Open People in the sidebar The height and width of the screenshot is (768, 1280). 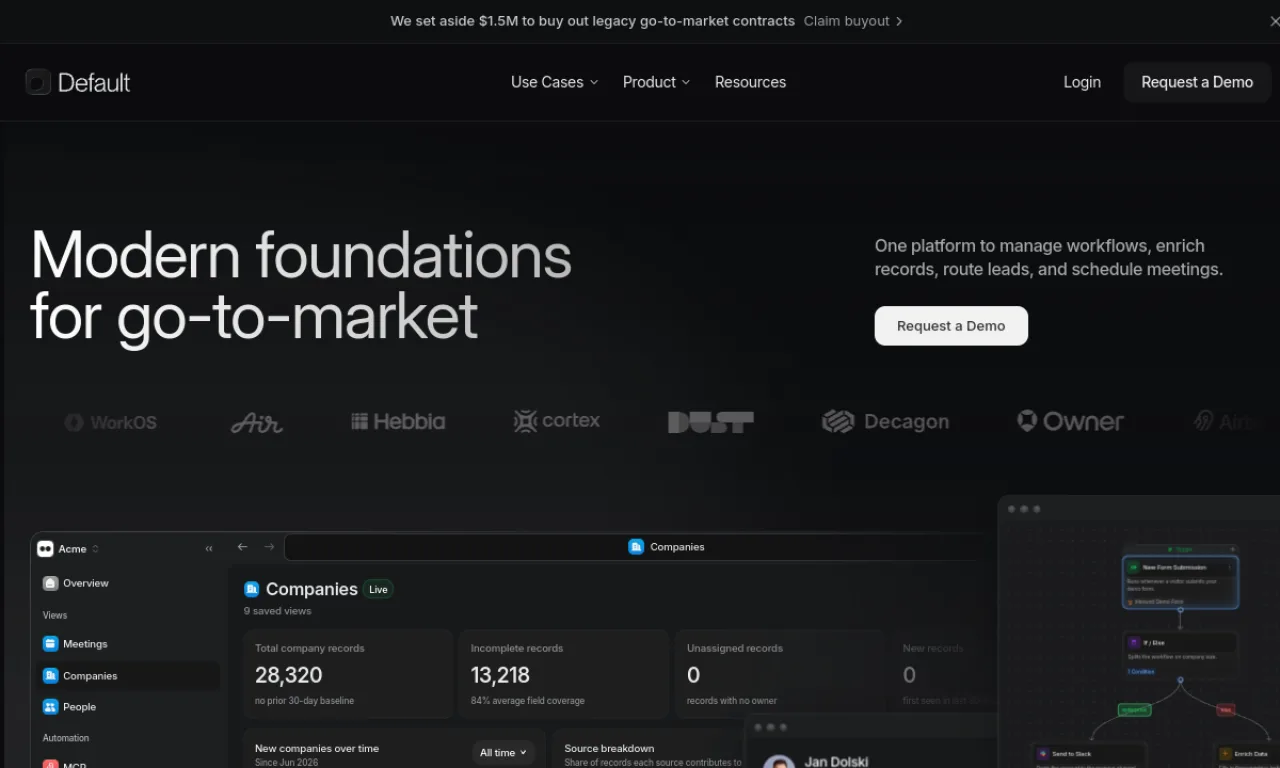(128, 707)
